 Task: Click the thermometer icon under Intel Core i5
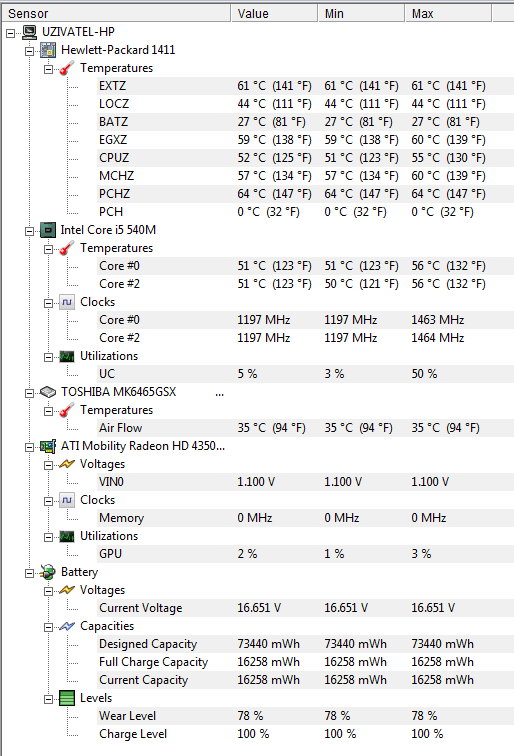tap(67, 248)
